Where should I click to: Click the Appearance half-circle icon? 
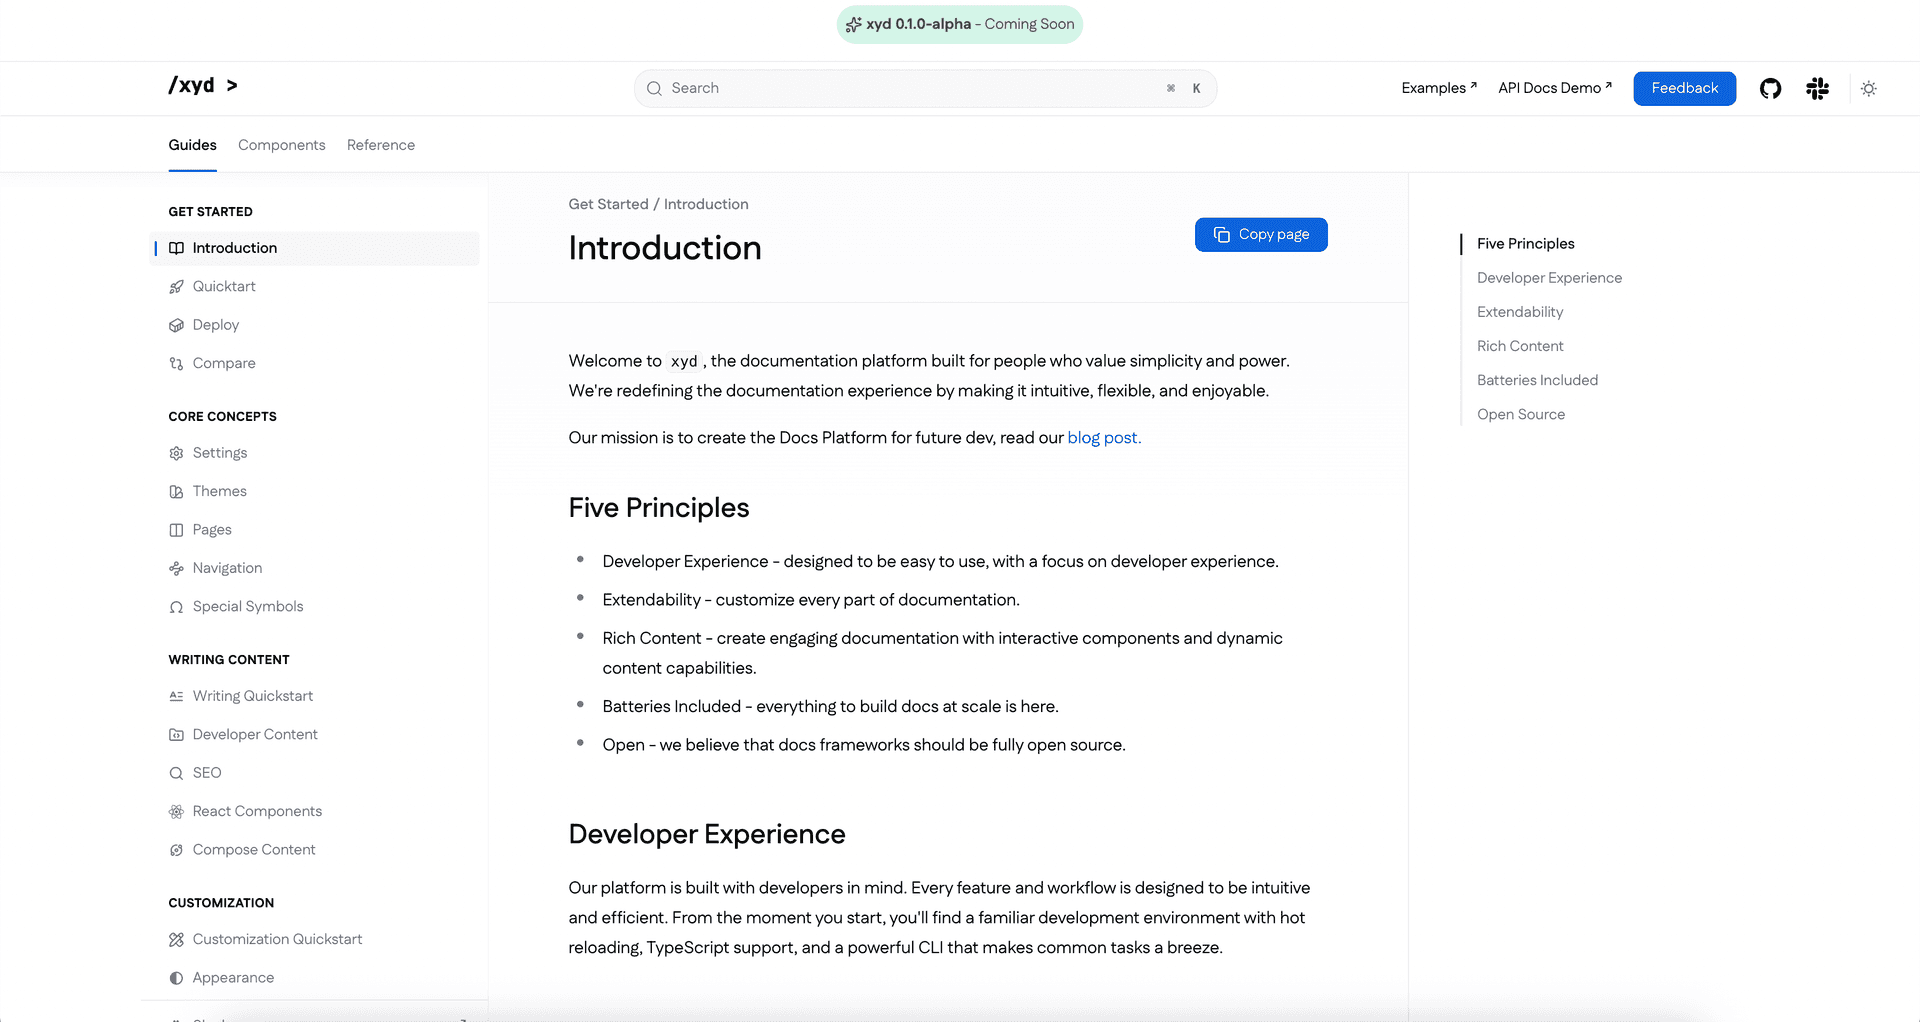176,978
